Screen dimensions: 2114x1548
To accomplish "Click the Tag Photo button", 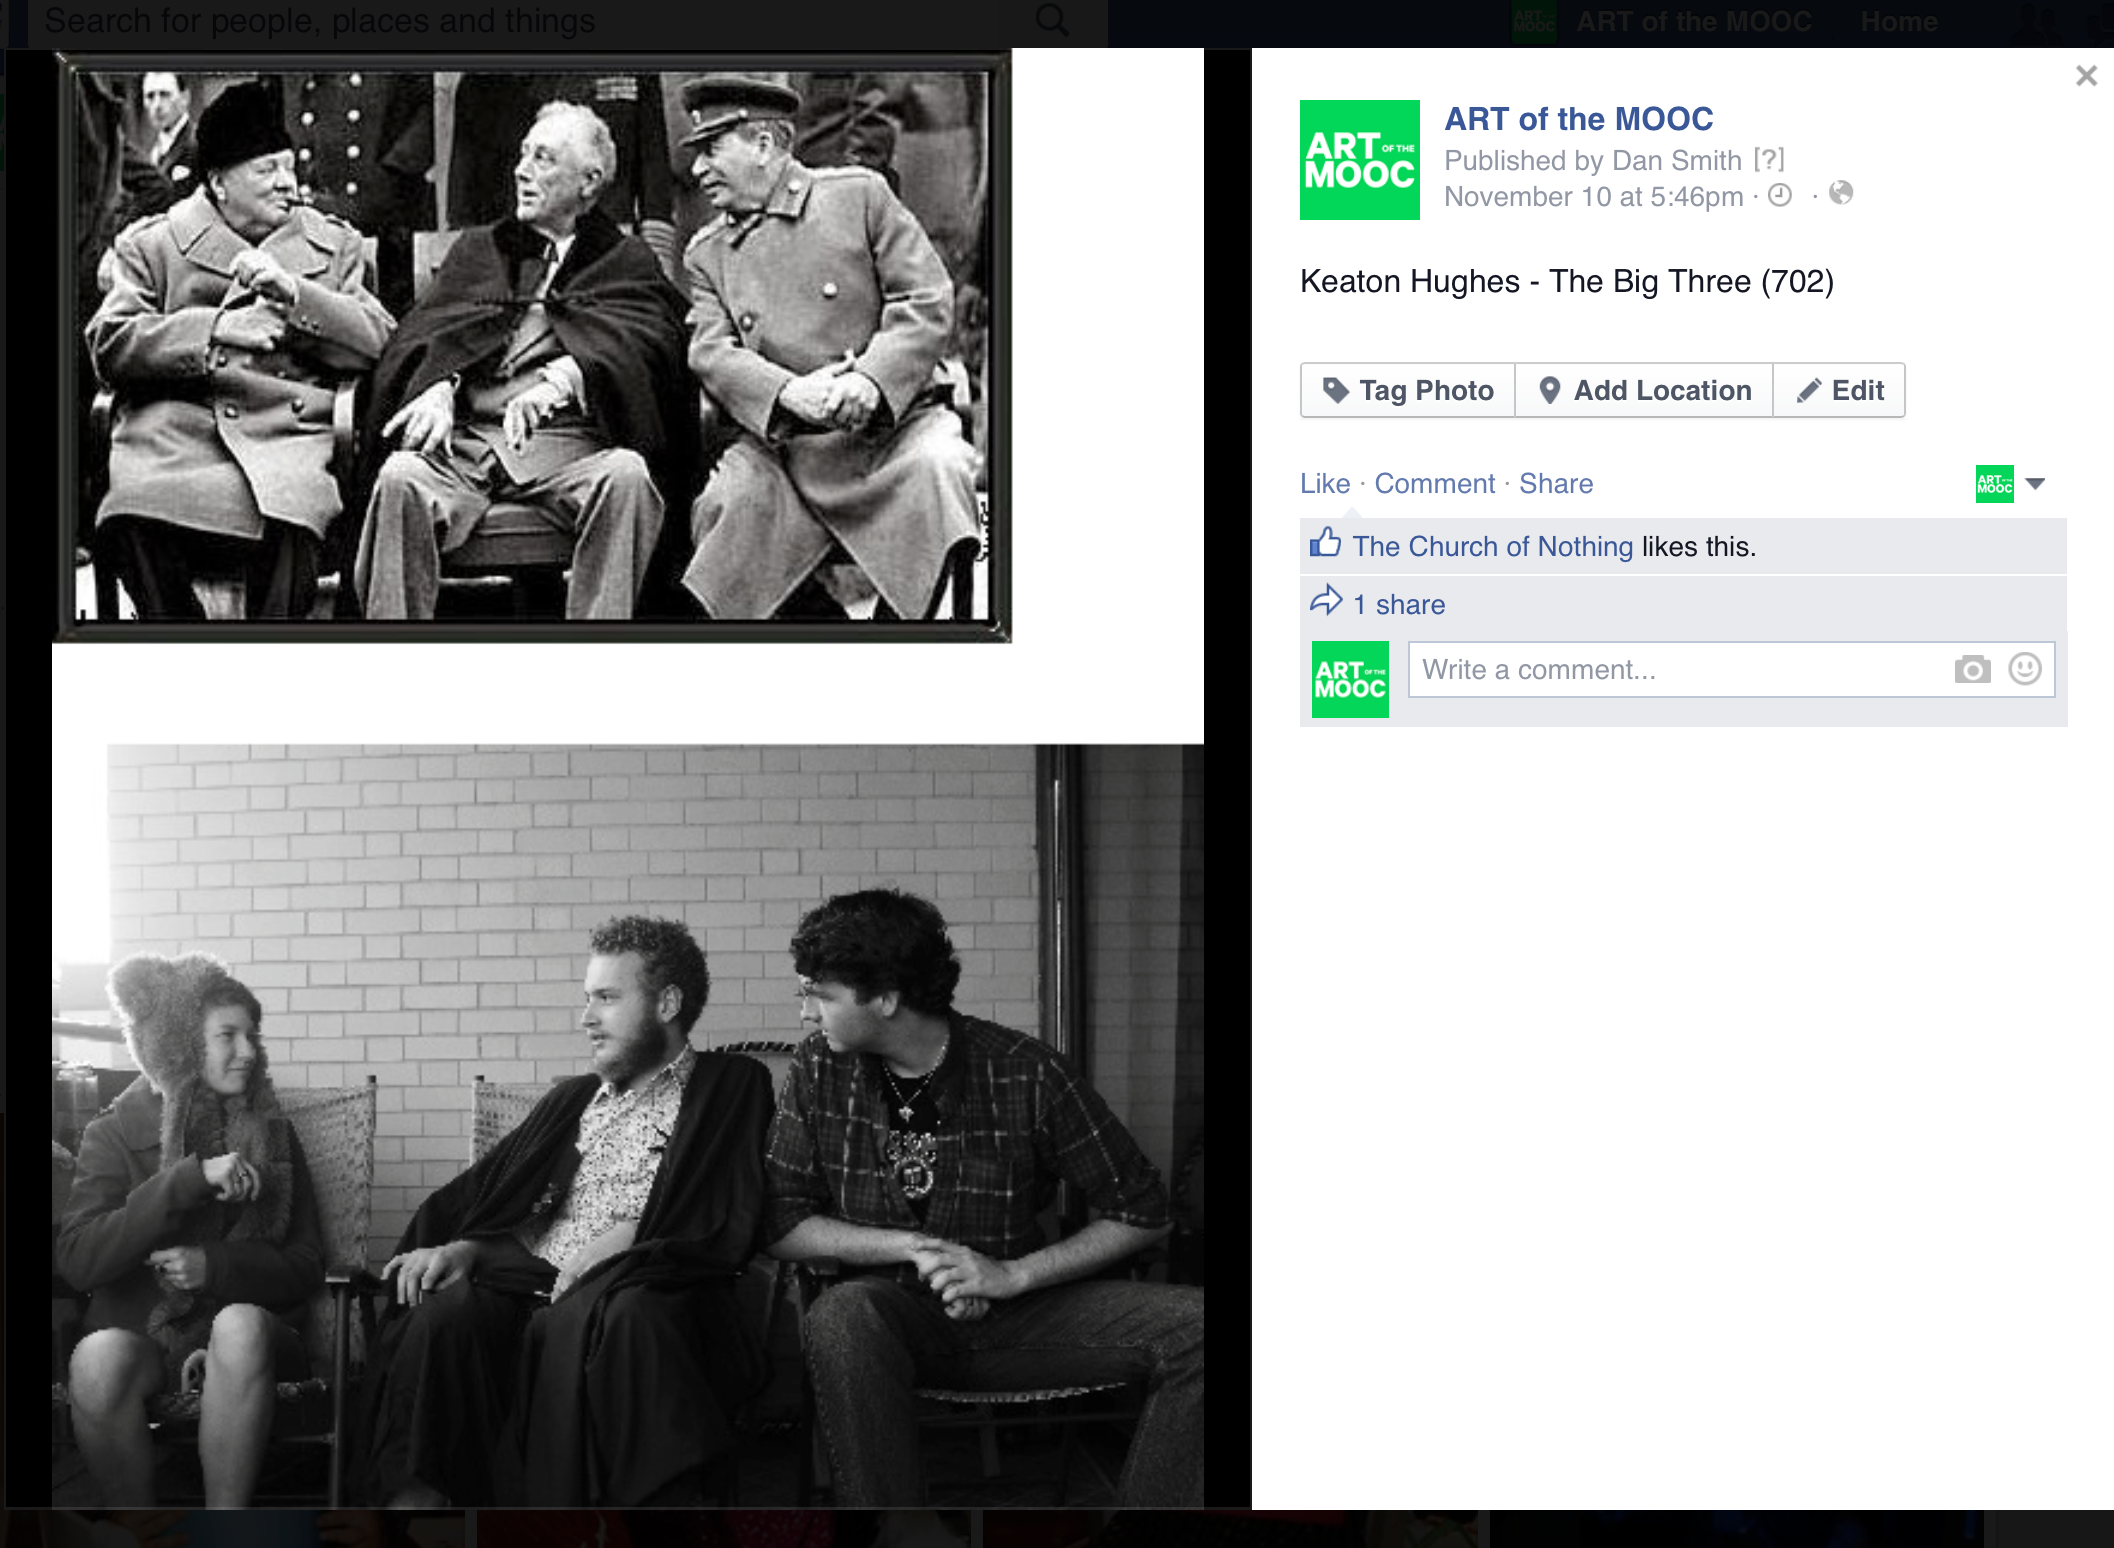I will pyautogui.click(x=1408, y=390).
